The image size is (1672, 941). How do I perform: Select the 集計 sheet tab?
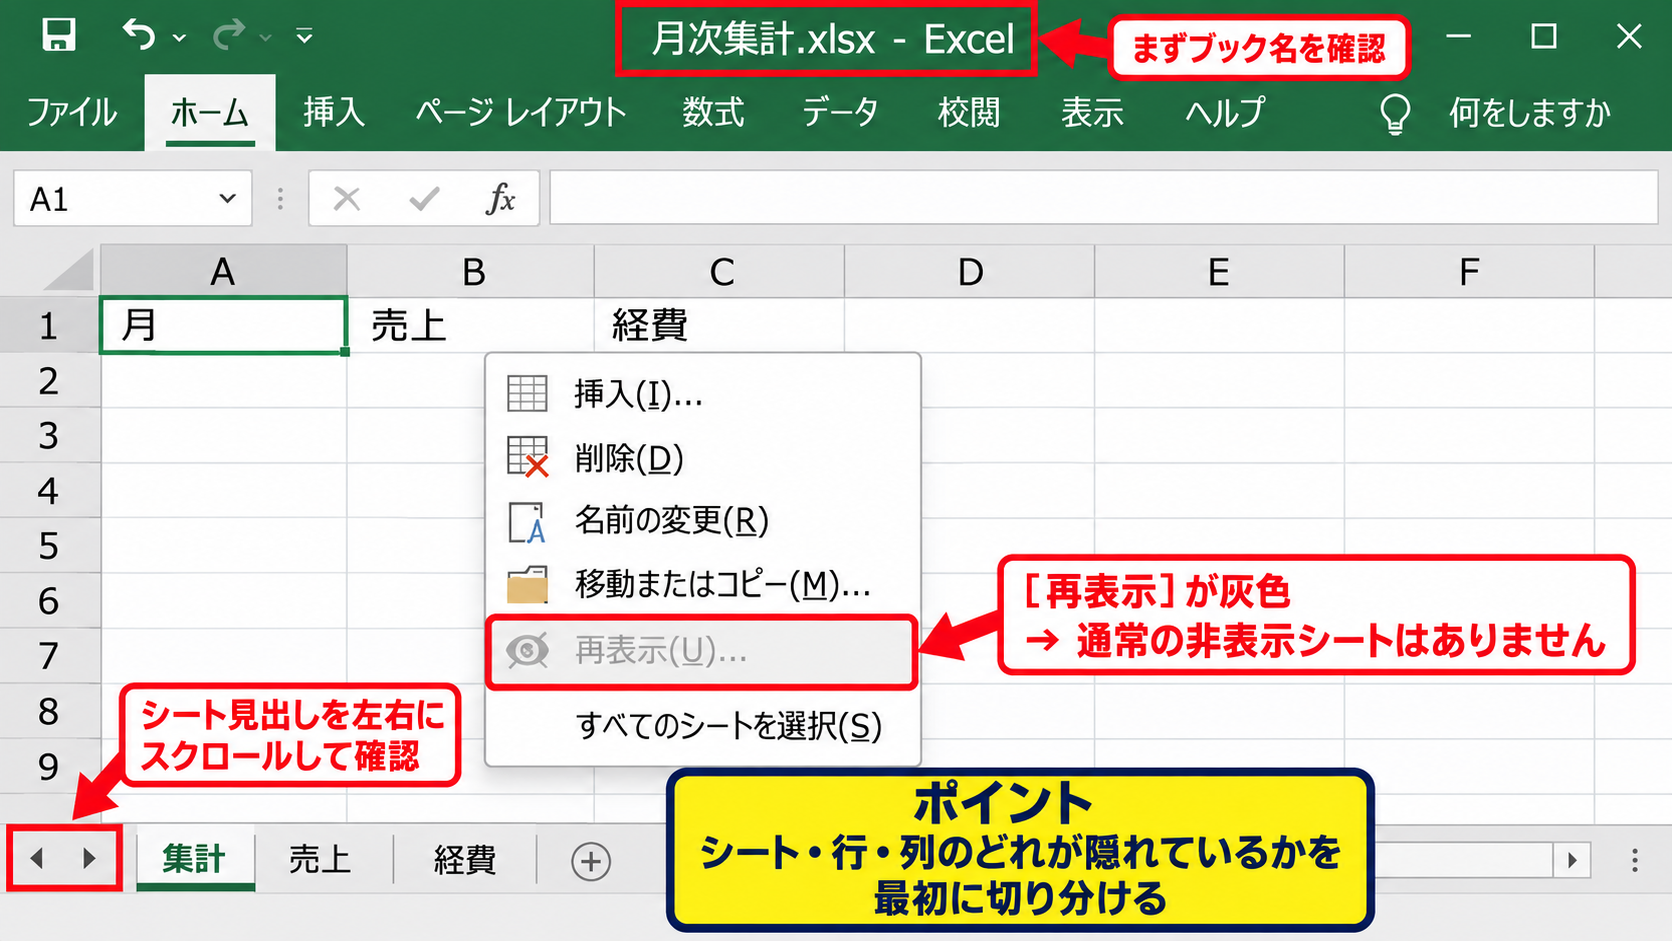tap(195, 859)
